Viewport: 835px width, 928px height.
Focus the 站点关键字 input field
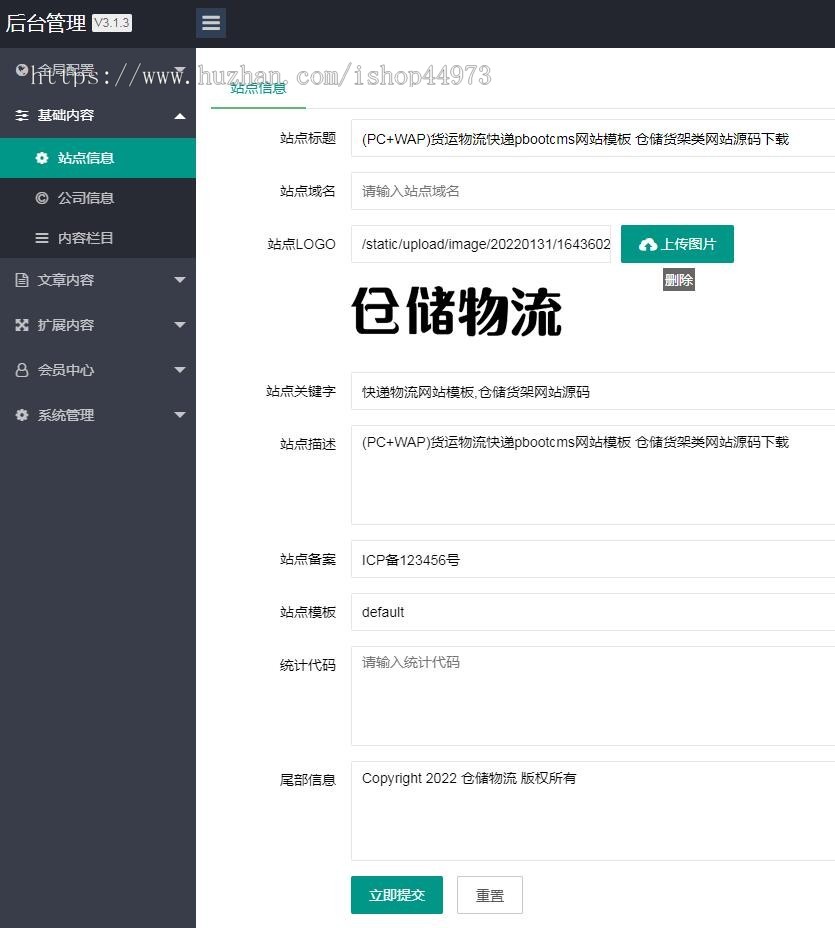tap(593, 391)
